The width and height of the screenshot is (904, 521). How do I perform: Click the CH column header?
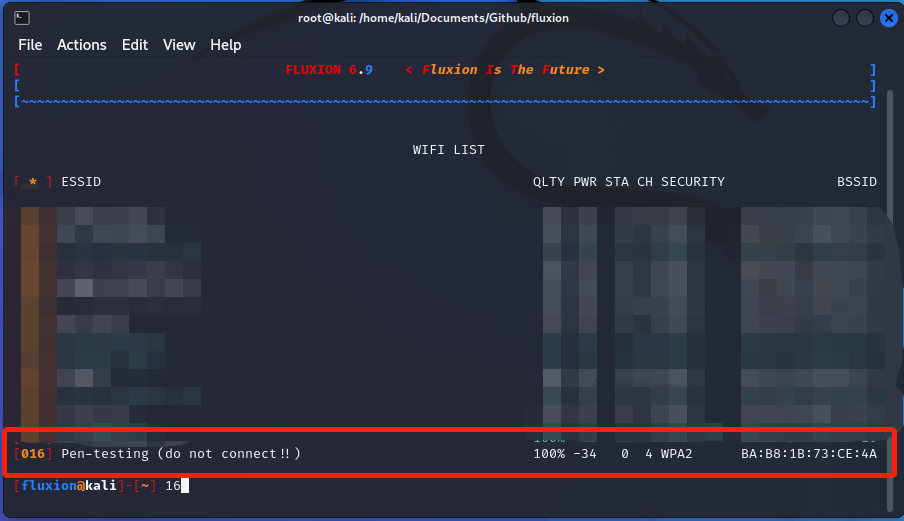pos(645,182)
